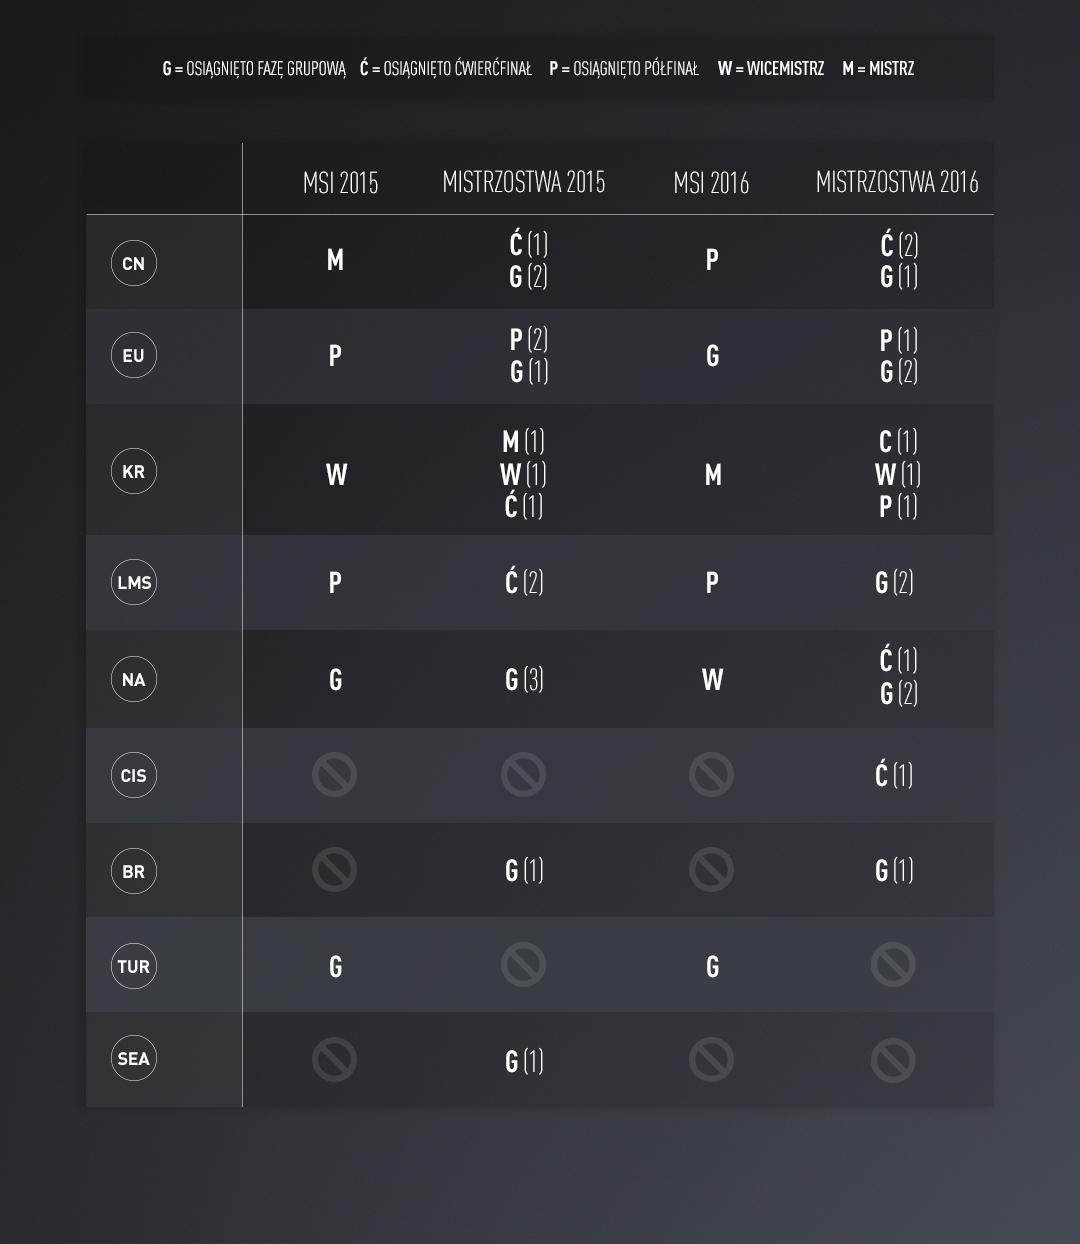Click the LMS region badge

[x=134, y=582]
